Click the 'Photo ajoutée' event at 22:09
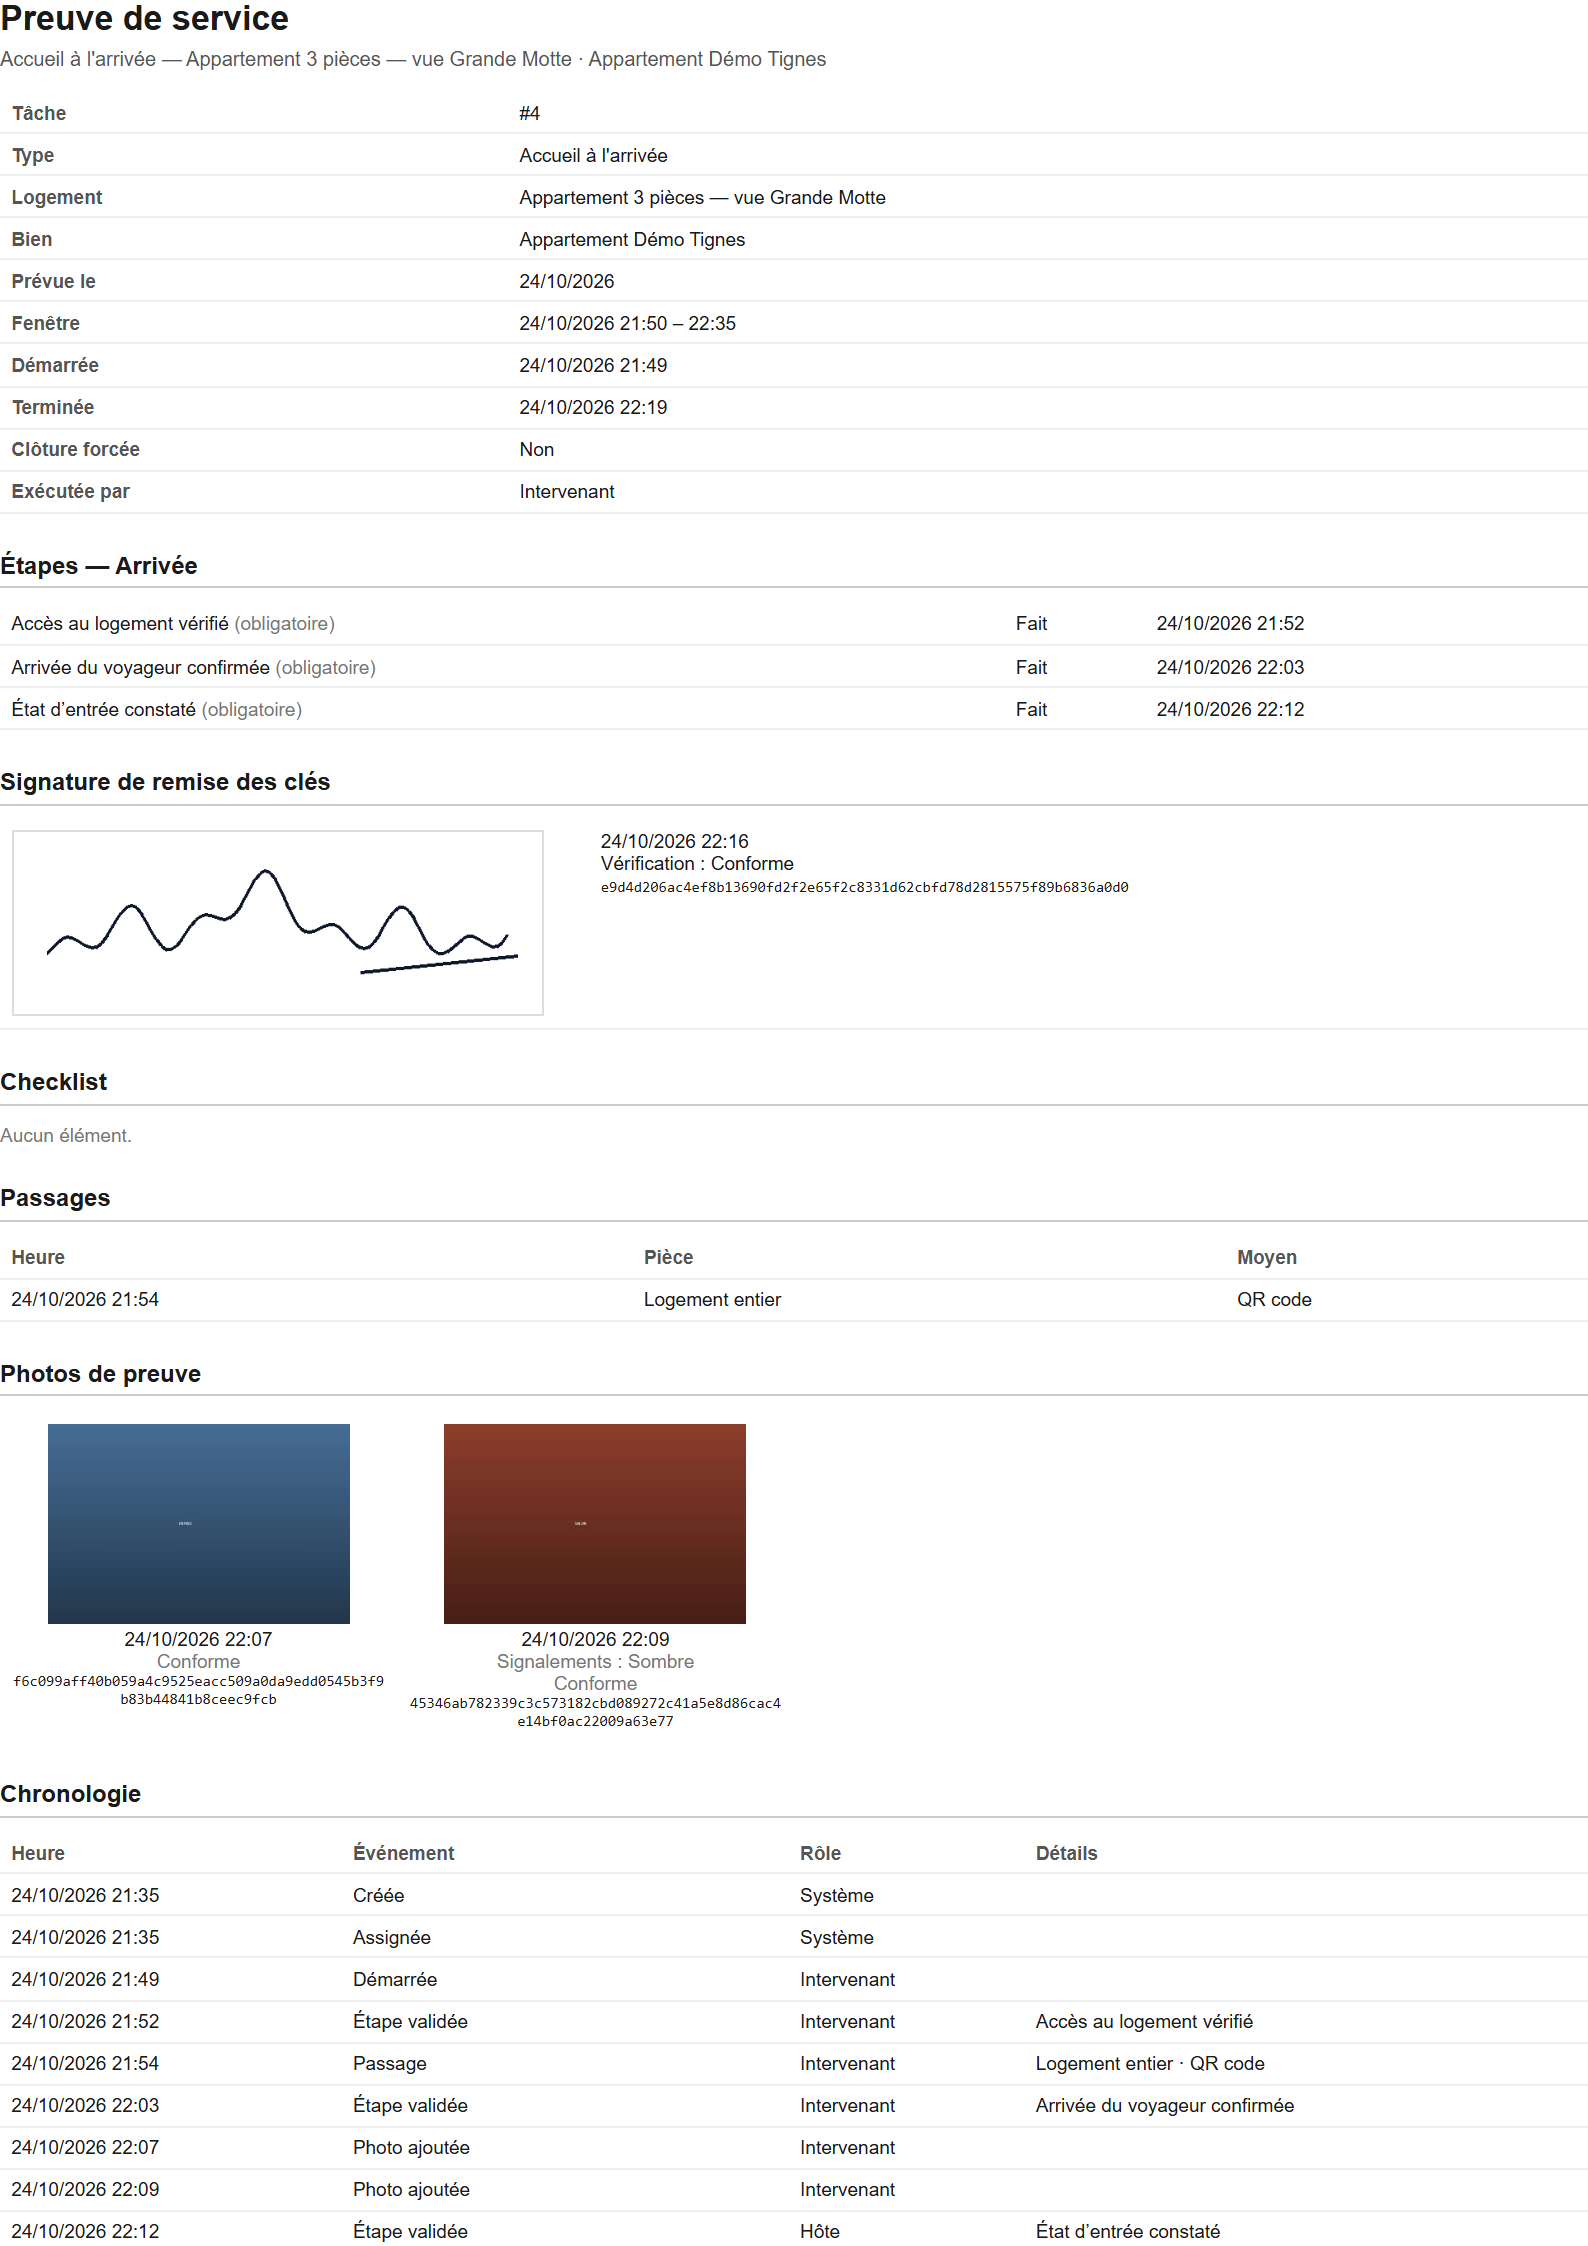This screenshot has width=1588, height=2246. point(411,2189)
